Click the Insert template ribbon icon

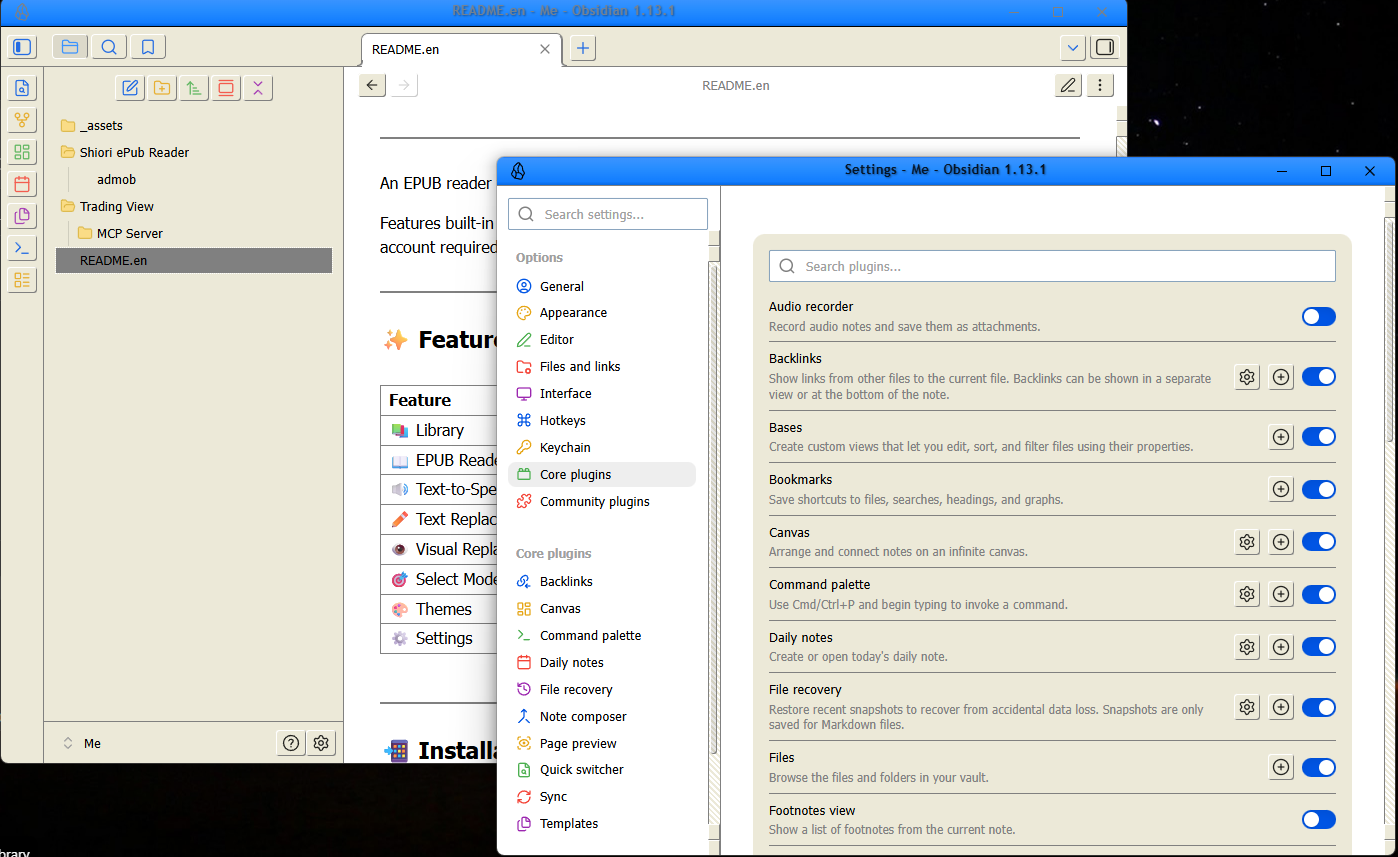pyautogui.click(x=22, y=216)
